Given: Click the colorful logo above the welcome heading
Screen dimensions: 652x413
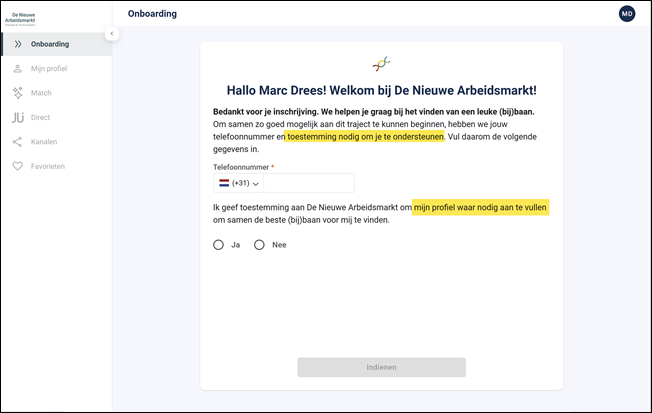Looking at the screenshot, I should click(x=381, y=64).
